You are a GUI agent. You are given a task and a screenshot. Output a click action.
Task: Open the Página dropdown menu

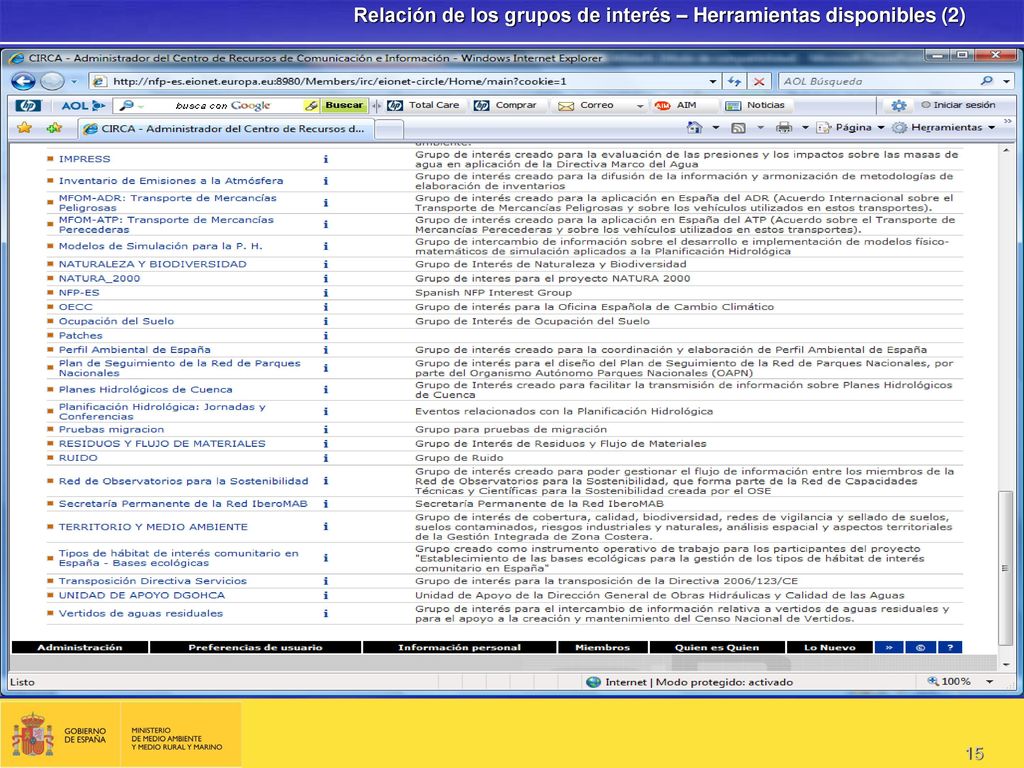pyautogui.click(x=850, y=127)
